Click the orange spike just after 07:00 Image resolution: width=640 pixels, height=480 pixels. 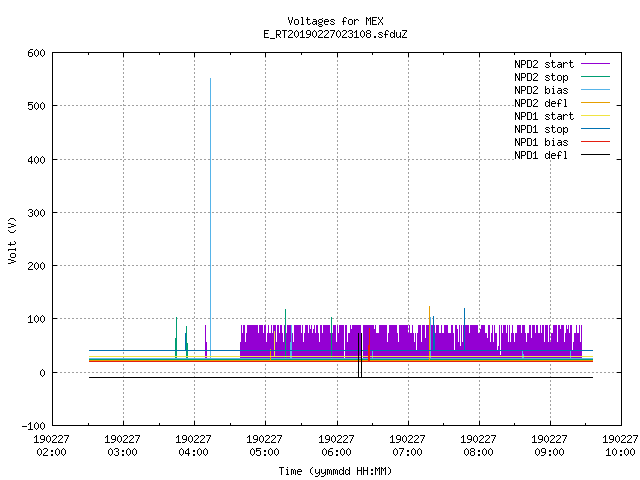(x=429, y=333)
